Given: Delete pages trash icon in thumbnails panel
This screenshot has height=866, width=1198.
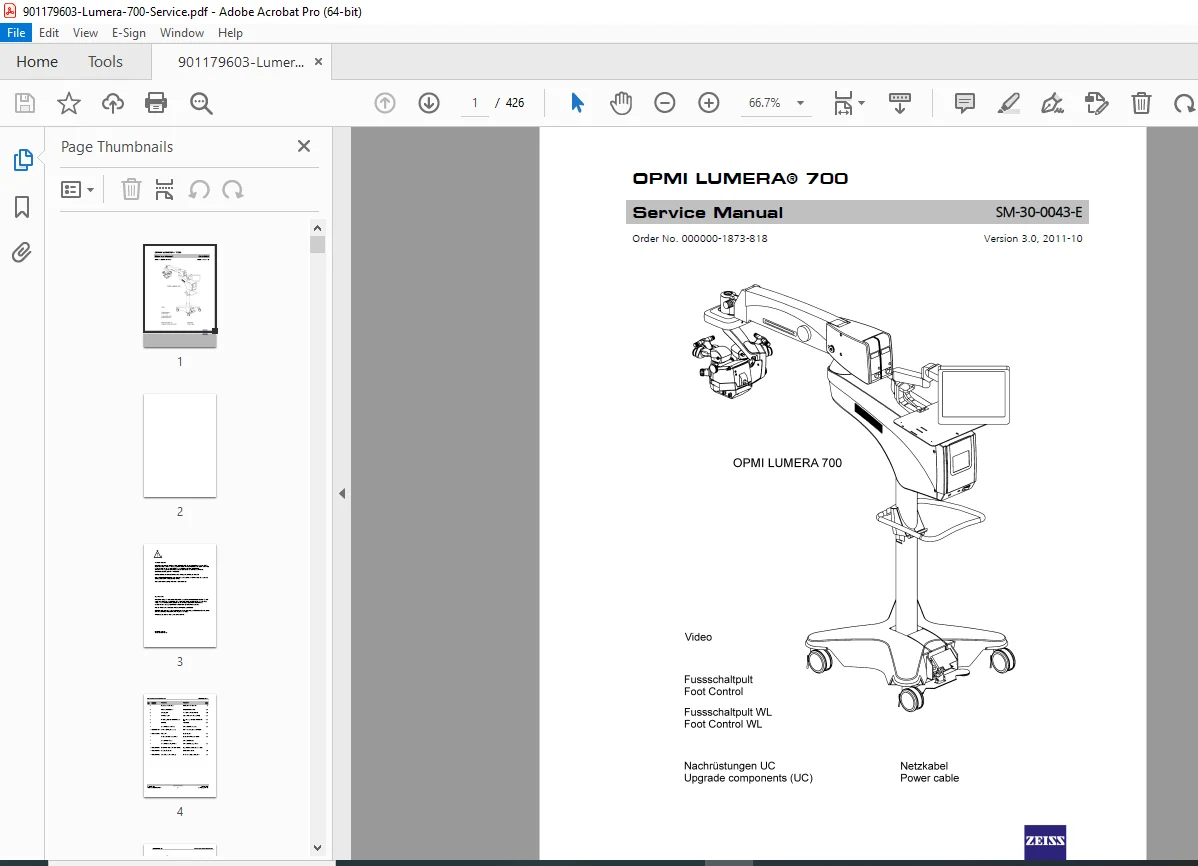Looking at the screenshot, I should click(131, 189).
